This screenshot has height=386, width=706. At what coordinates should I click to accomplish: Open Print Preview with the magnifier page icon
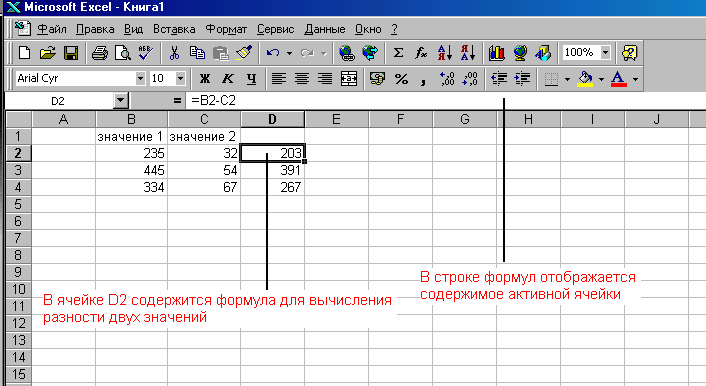122,53
